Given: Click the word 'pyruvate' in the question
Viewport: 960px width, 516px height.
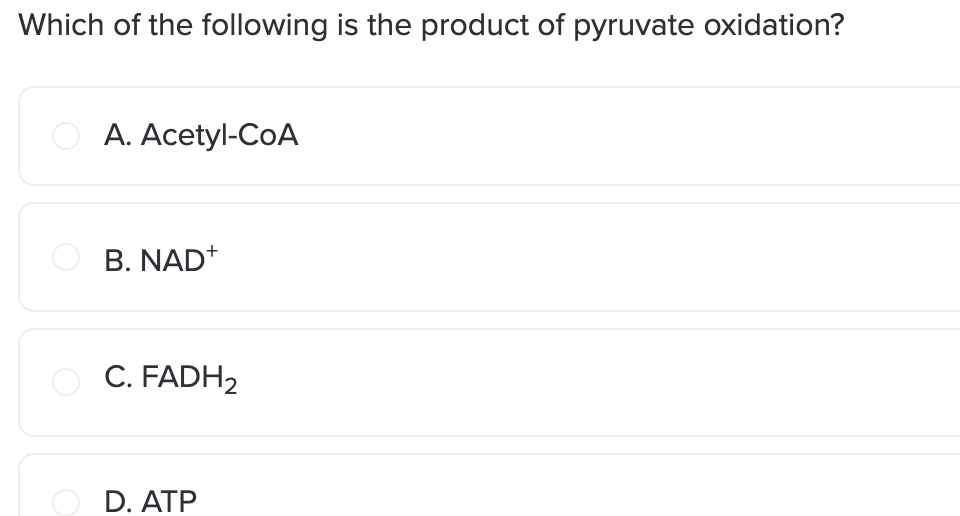Looking at the screenshot, I should 633,28.
